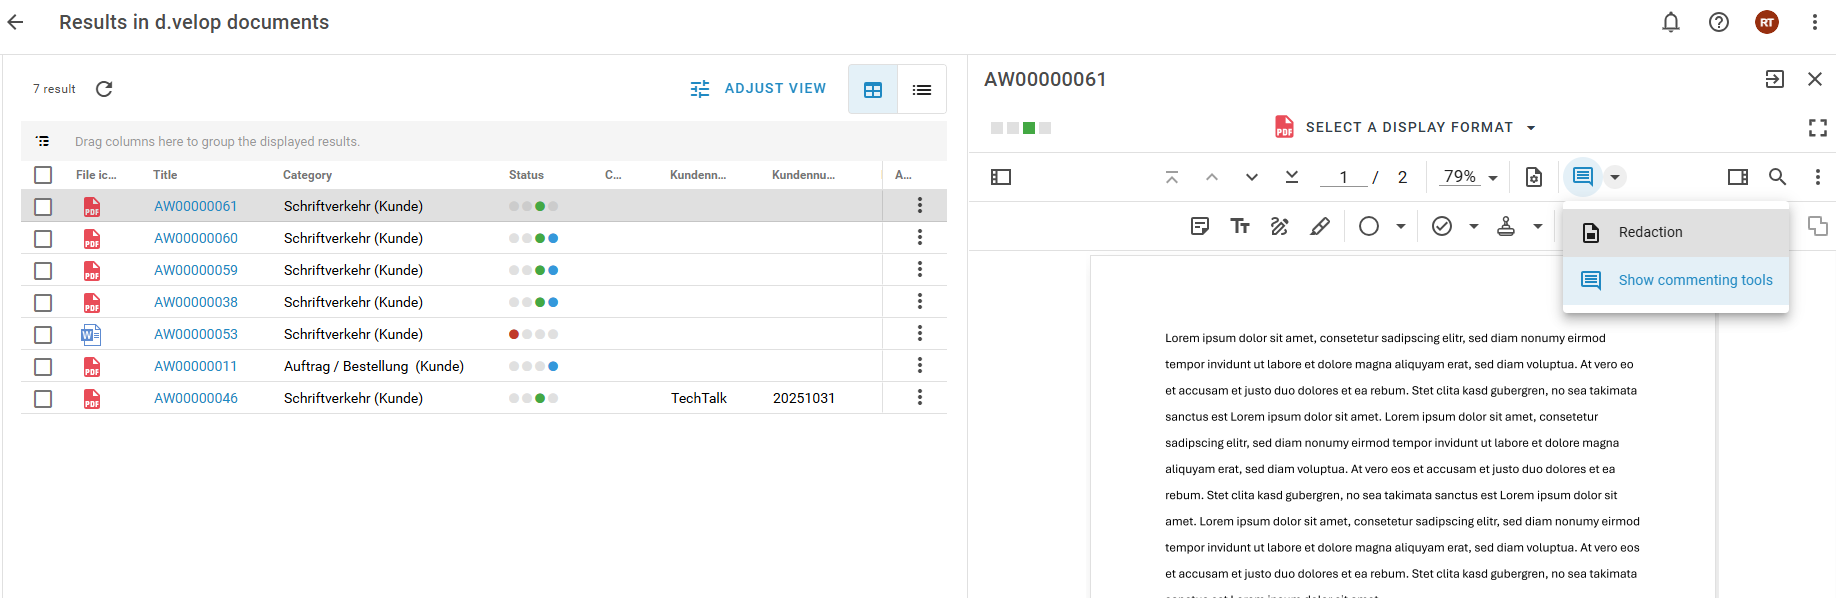
Task: Open the search in document magnifier
Action: tap(1777, 177)
